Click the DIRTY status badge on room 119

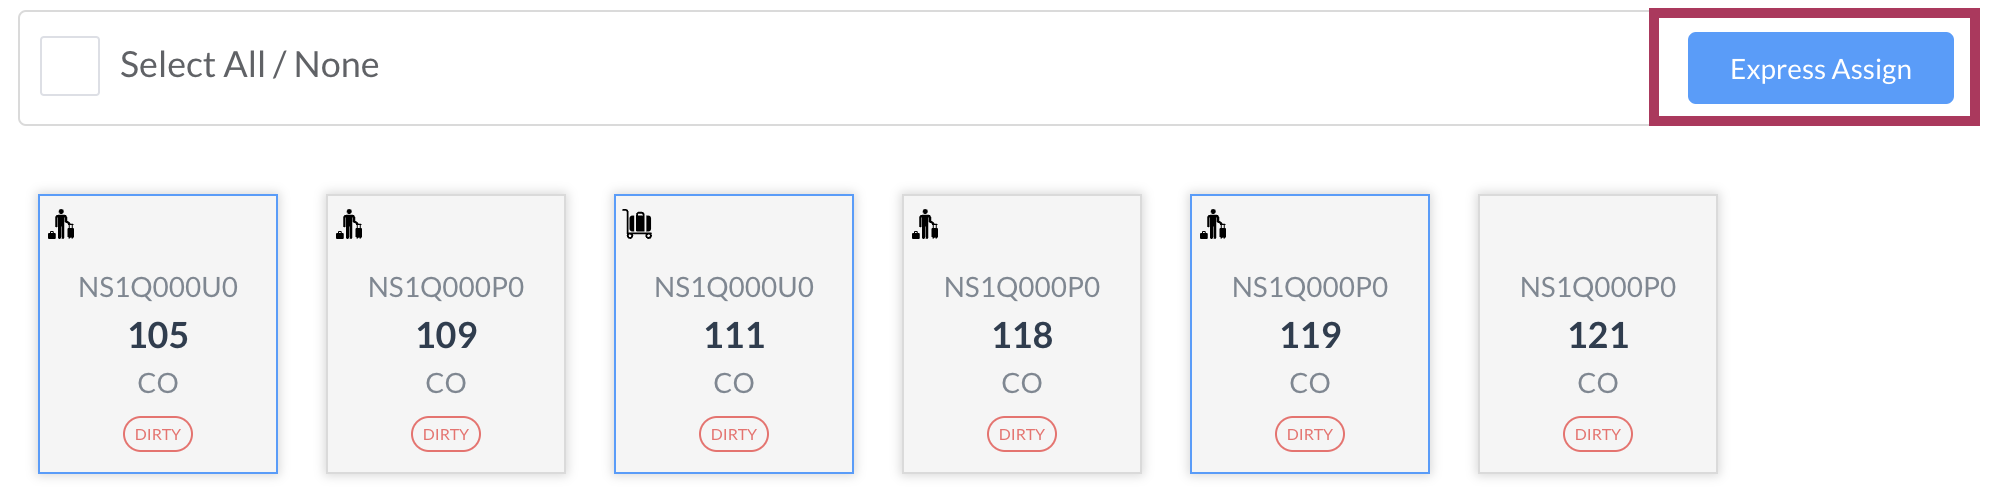(x=1310, y=434)
